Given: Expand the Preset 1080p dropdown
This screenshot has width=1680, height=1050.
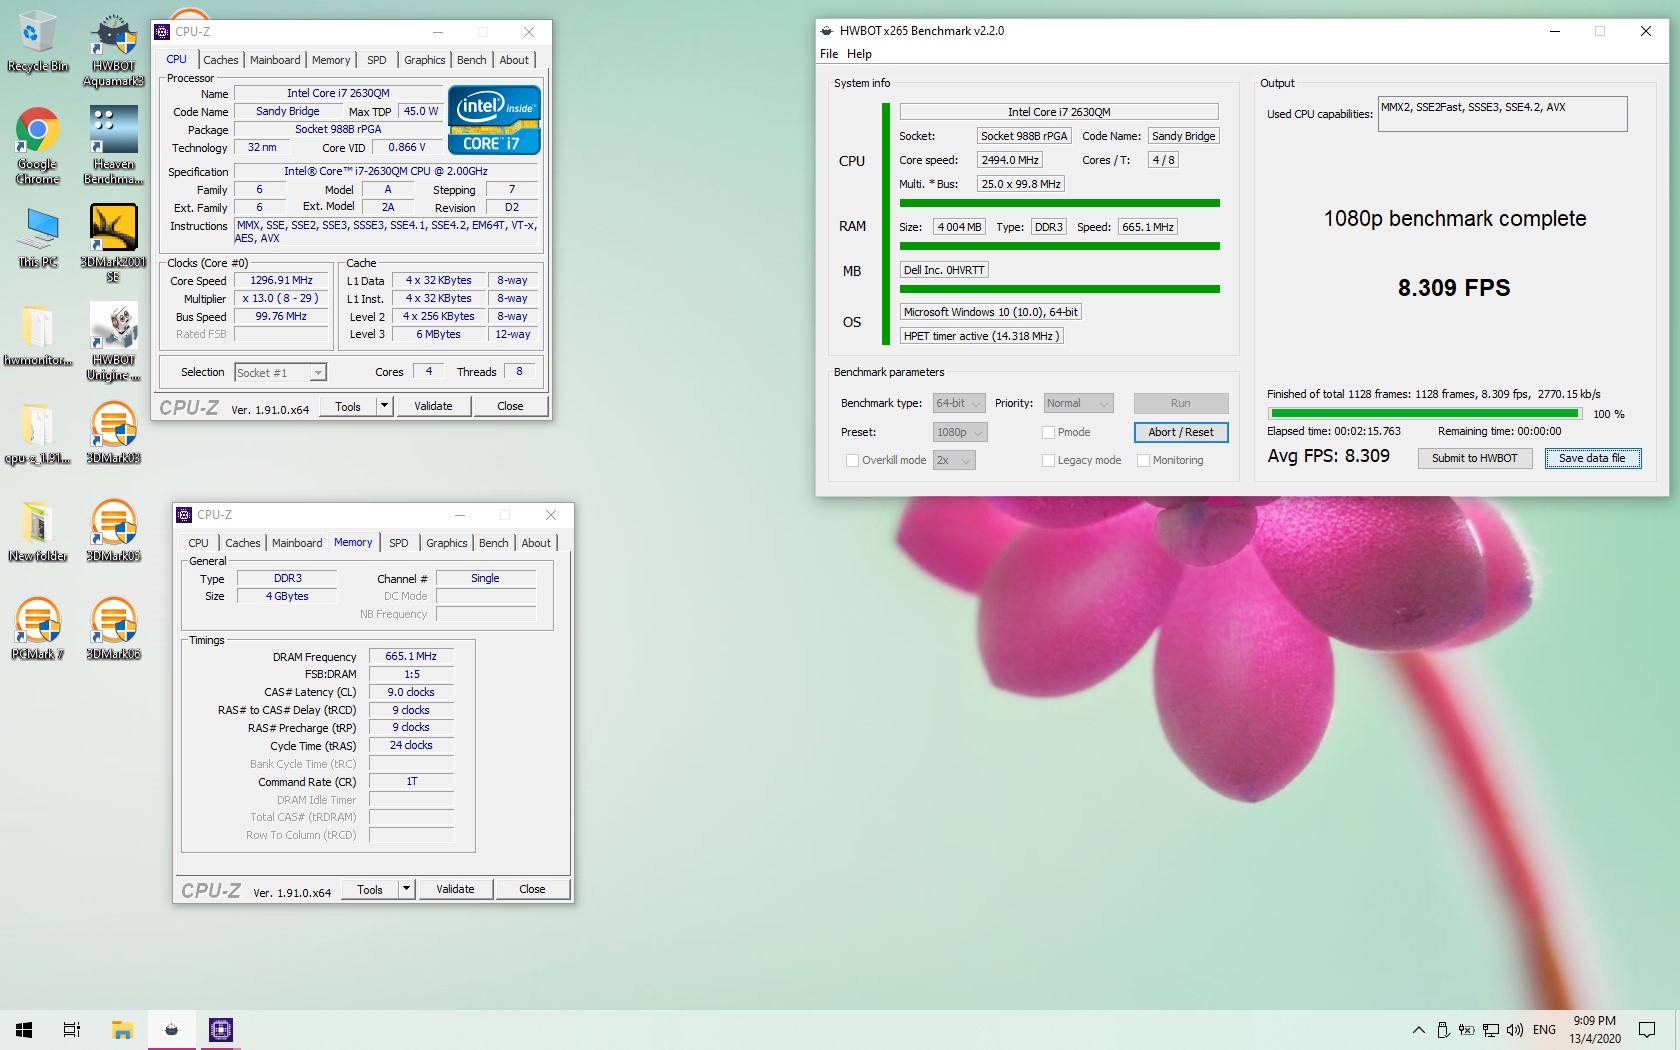Looking at the screenshot, I should [960, 432].
